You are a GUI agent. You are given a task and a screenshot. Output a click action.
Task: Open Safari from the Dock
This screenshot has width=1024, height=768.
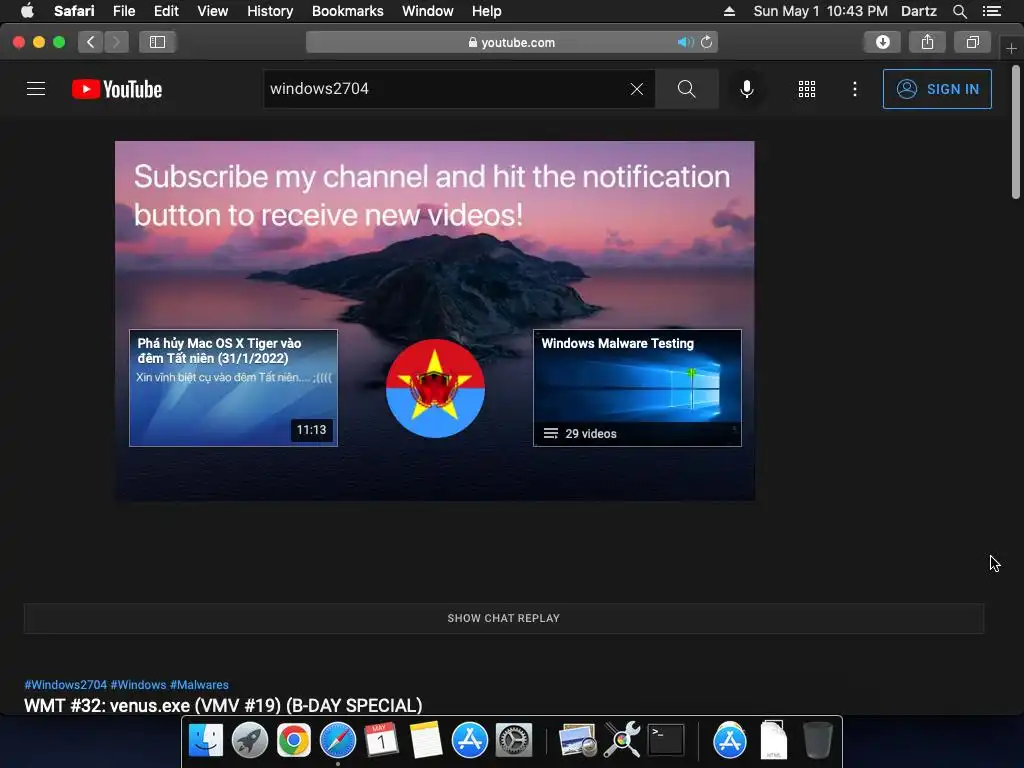pyautogui.click(x=338, y=741)
